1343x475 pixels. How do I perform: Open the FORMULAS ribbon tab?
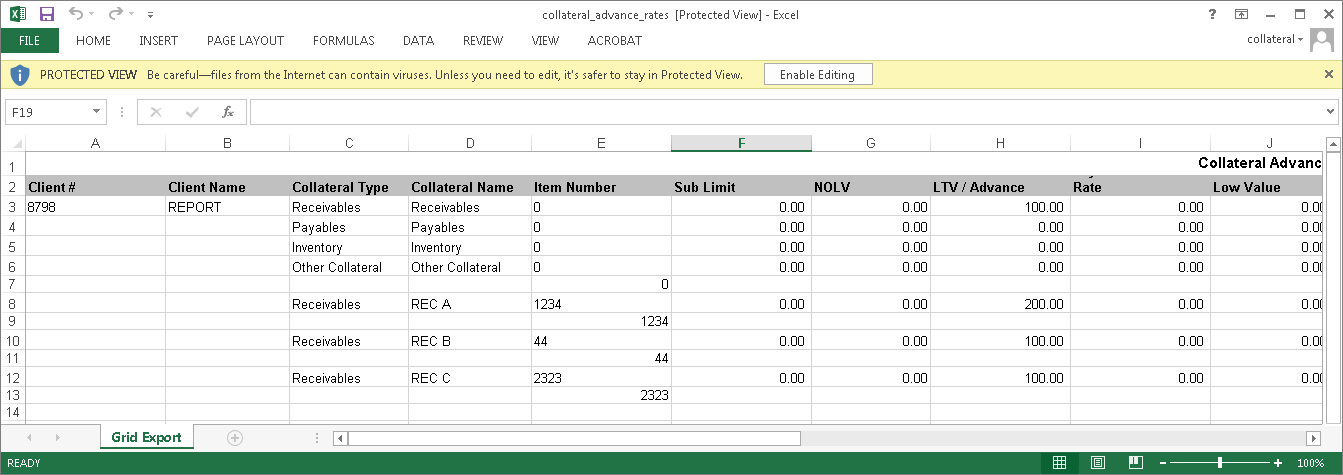pyautogui.click(x=343, y=41)
